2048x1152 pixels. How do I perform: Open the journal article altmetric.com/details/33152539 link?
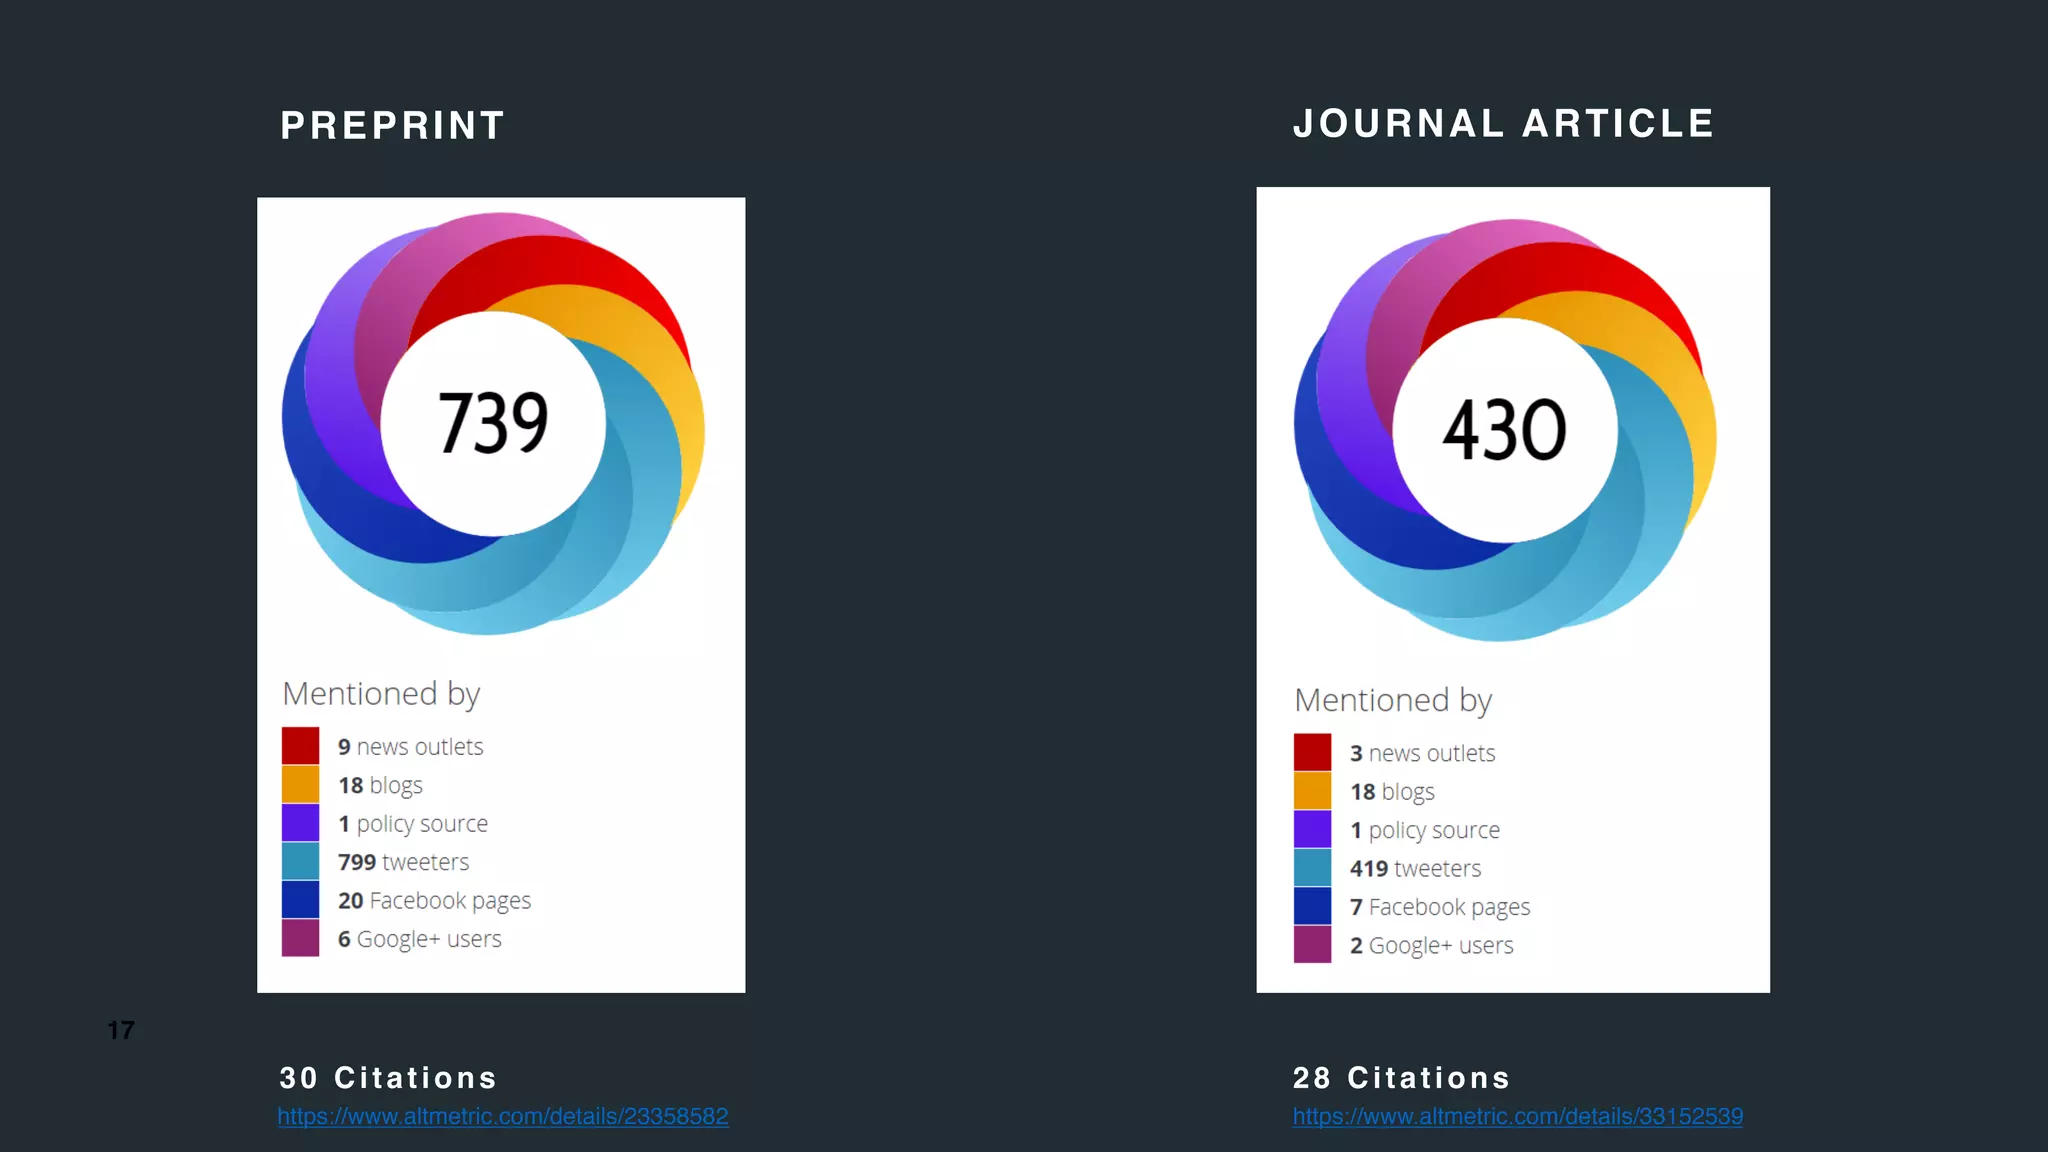(1517, 1116)
